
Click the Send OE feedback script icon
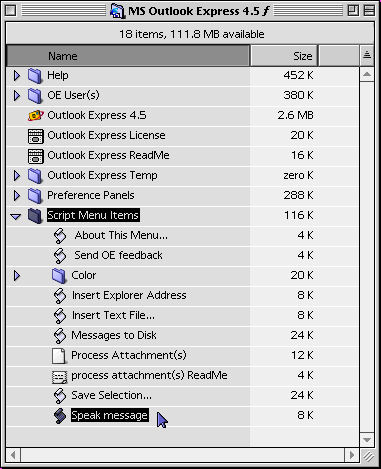pos(60,256)
